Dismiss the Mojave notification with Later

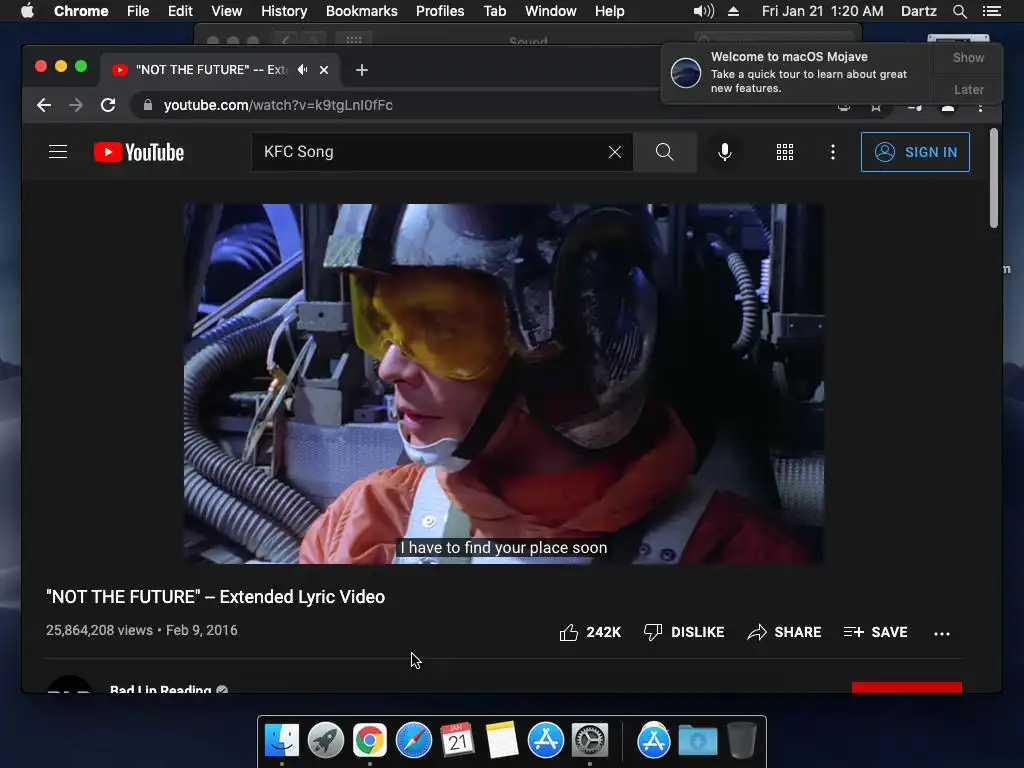click(968, 89)
